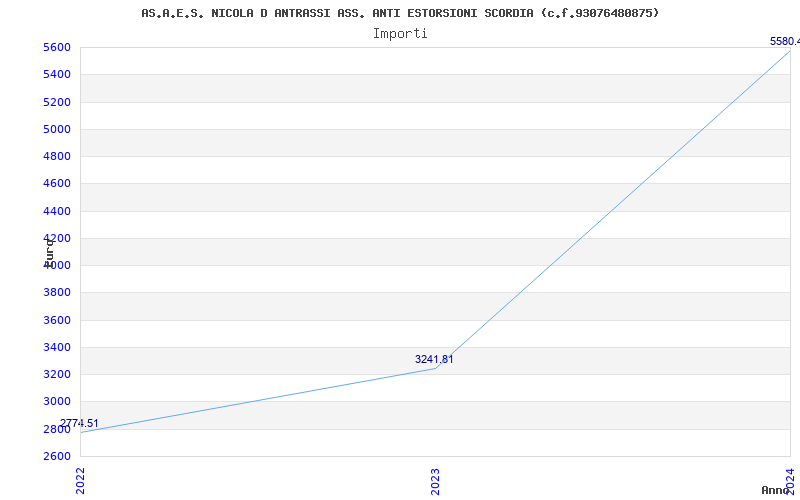Click the 3800 y-axis value
The image size is (800, 500).
click(x=57, y=292)
